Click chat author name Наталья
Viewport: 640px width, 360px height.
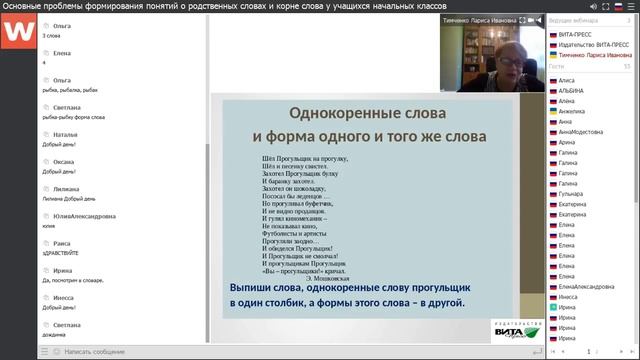tap(65, 135)
